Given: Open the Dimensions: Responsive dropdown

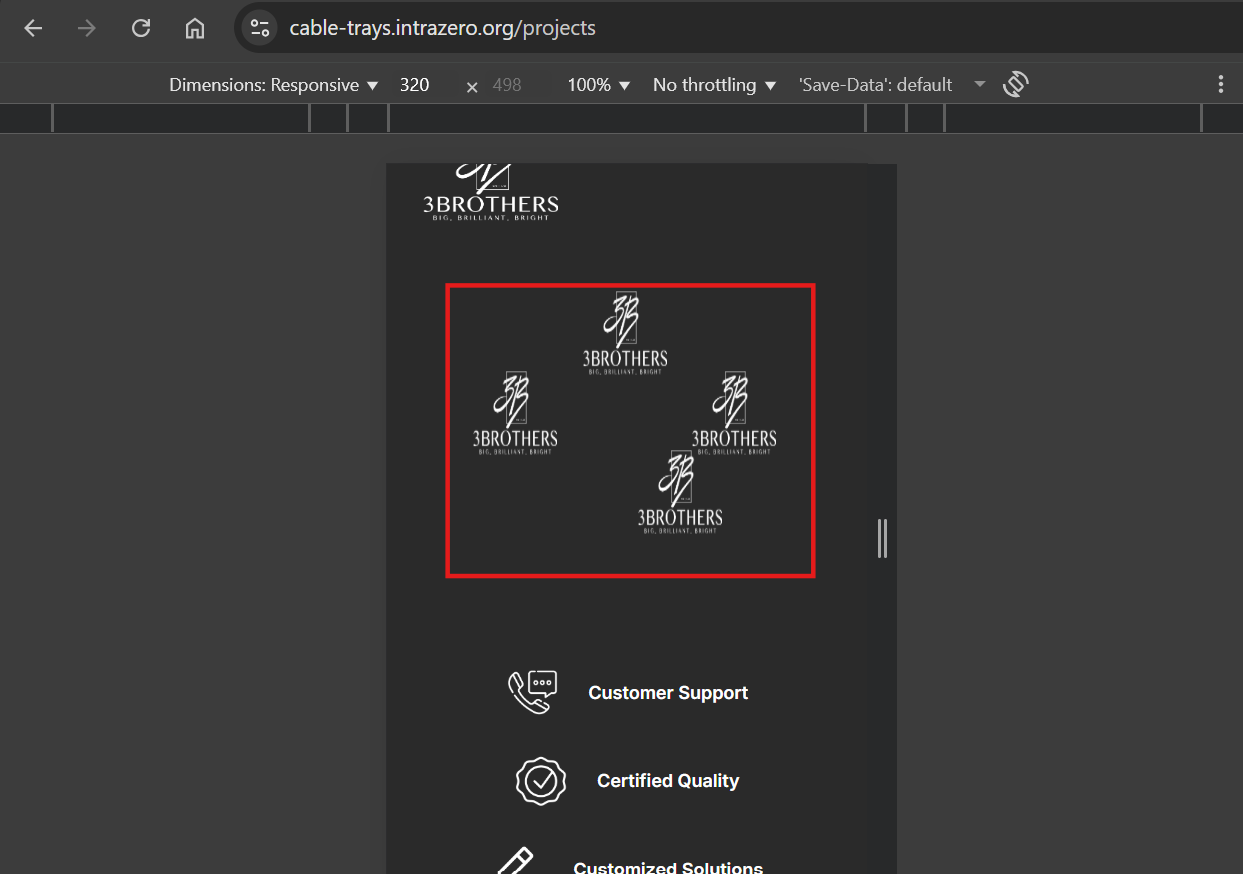Looking at the screenshot, I should (273, 85).
